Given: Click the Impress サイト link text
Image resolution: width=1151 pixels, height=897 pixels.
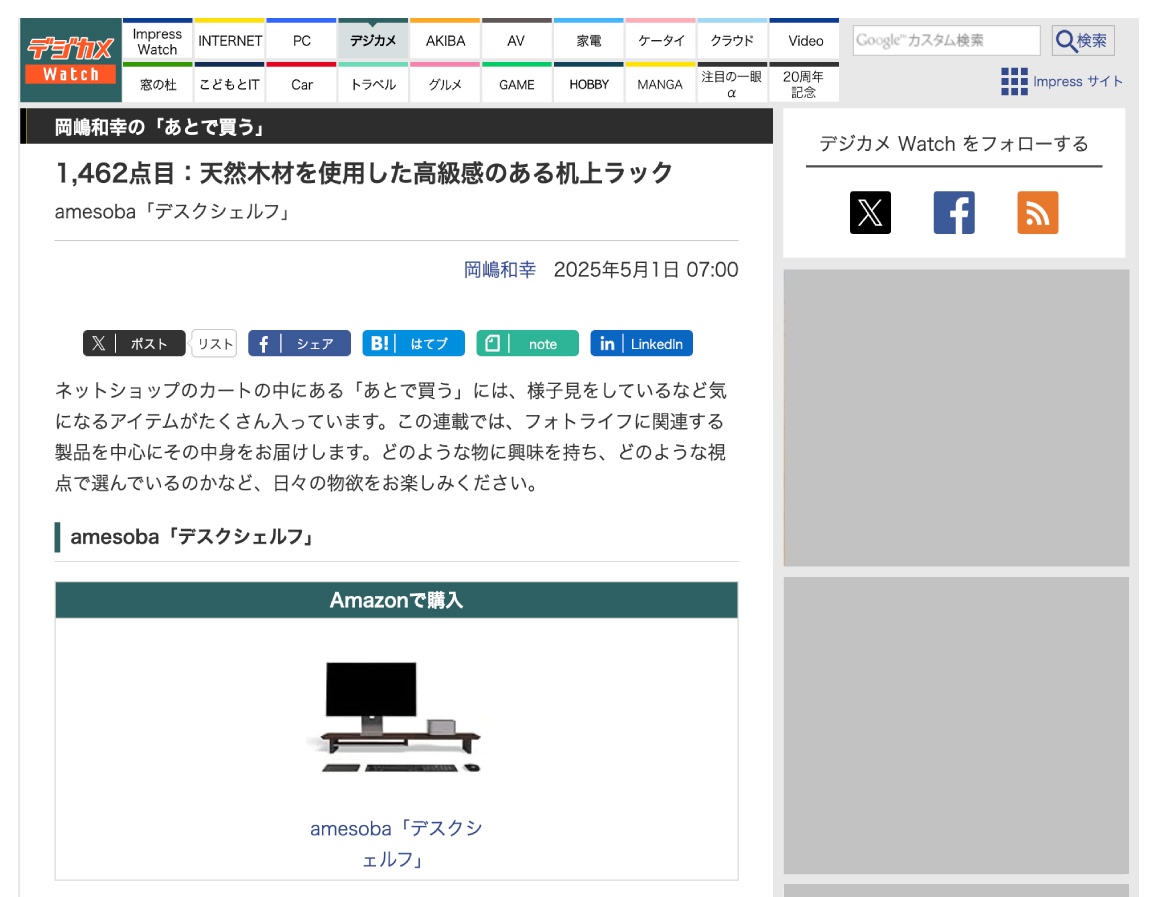Looking at the screenshot, I should 1078,81.
